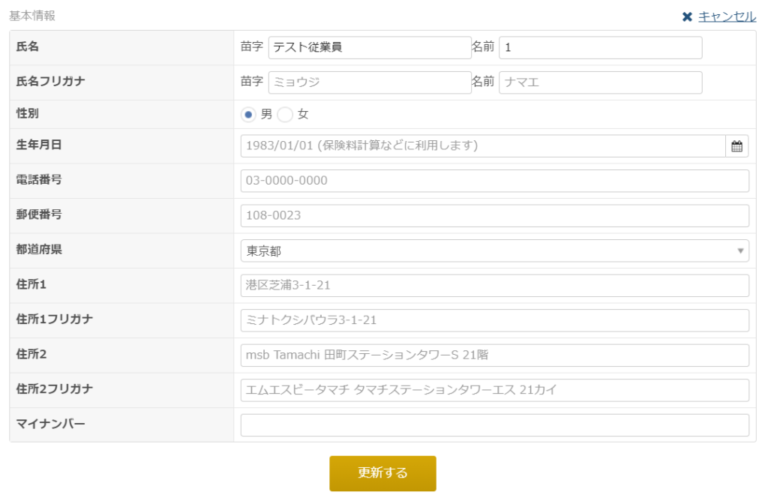Click the 電話番号 input field
This screenshot has height=495, width=768.
(494, 181)
